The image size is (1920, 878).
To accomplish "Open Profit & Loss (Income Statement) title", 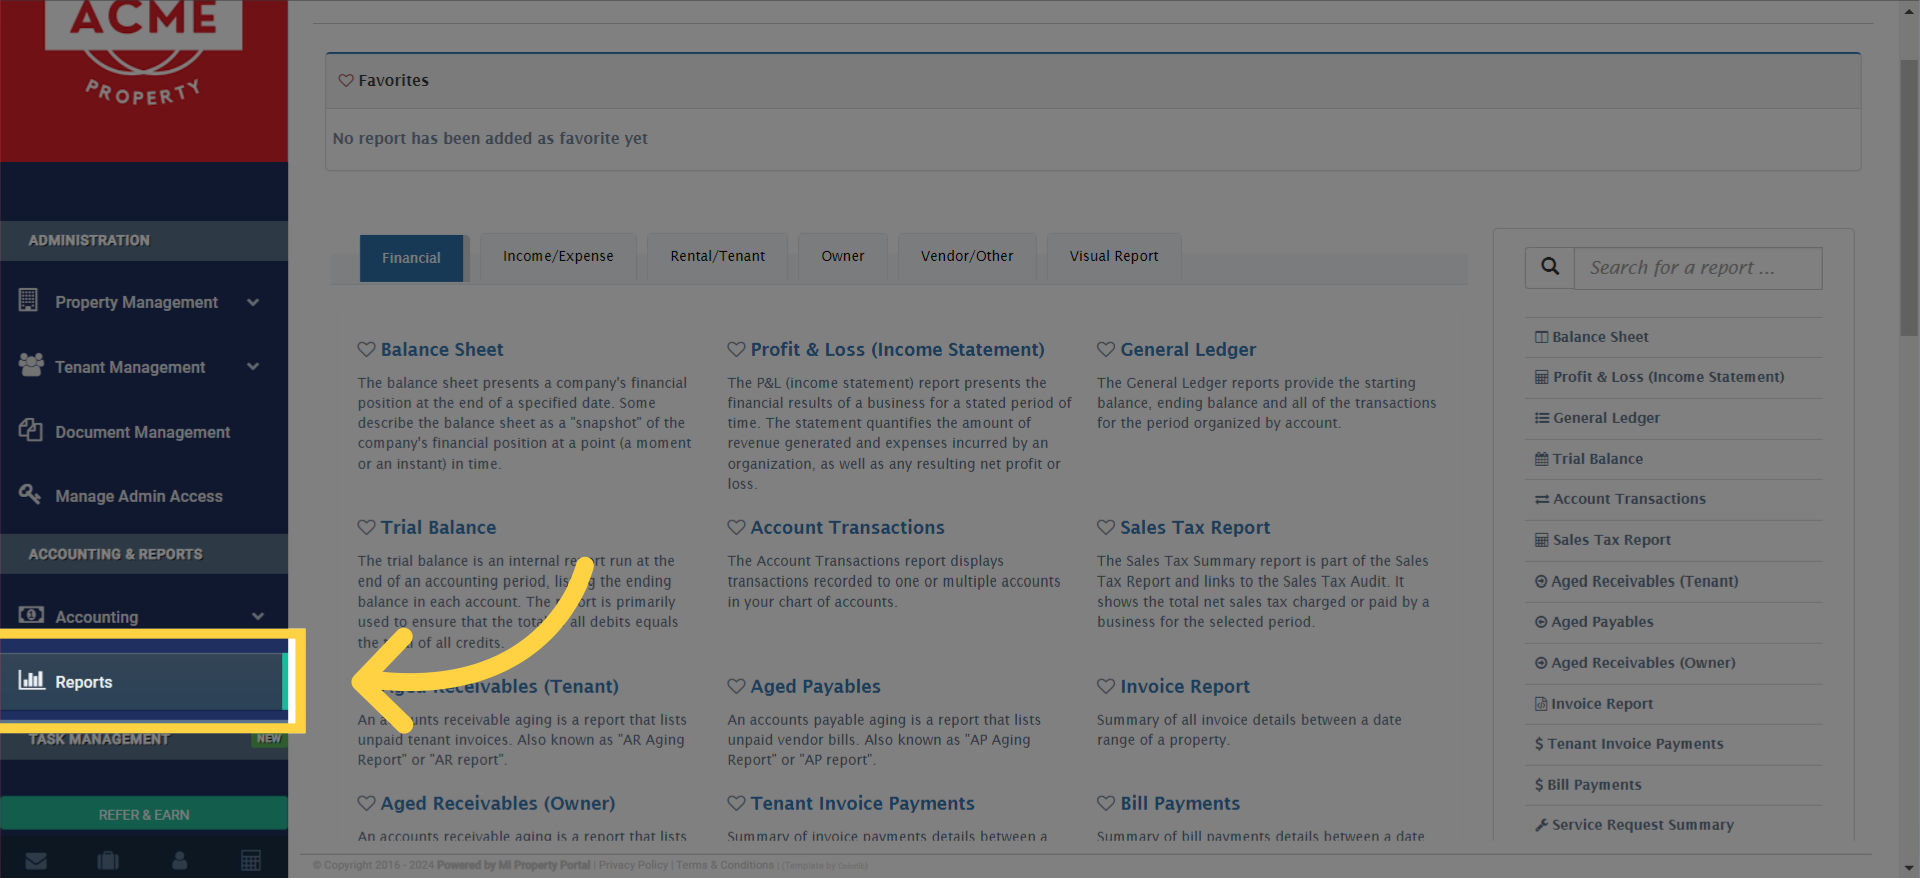I will [x=898, y=349].
